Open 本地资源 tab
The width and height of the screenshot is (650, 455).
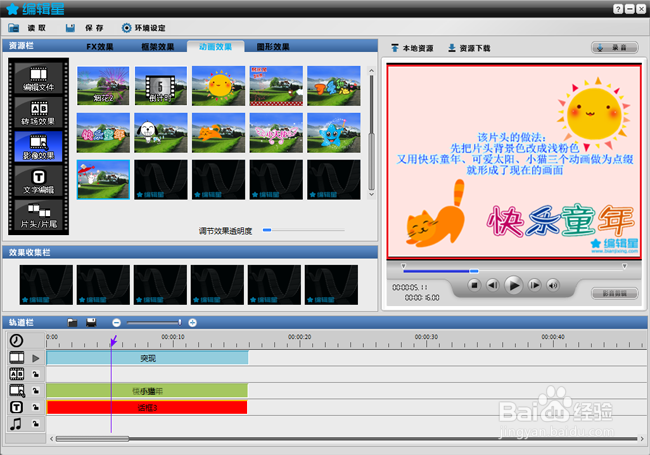[x=412, y=48]
